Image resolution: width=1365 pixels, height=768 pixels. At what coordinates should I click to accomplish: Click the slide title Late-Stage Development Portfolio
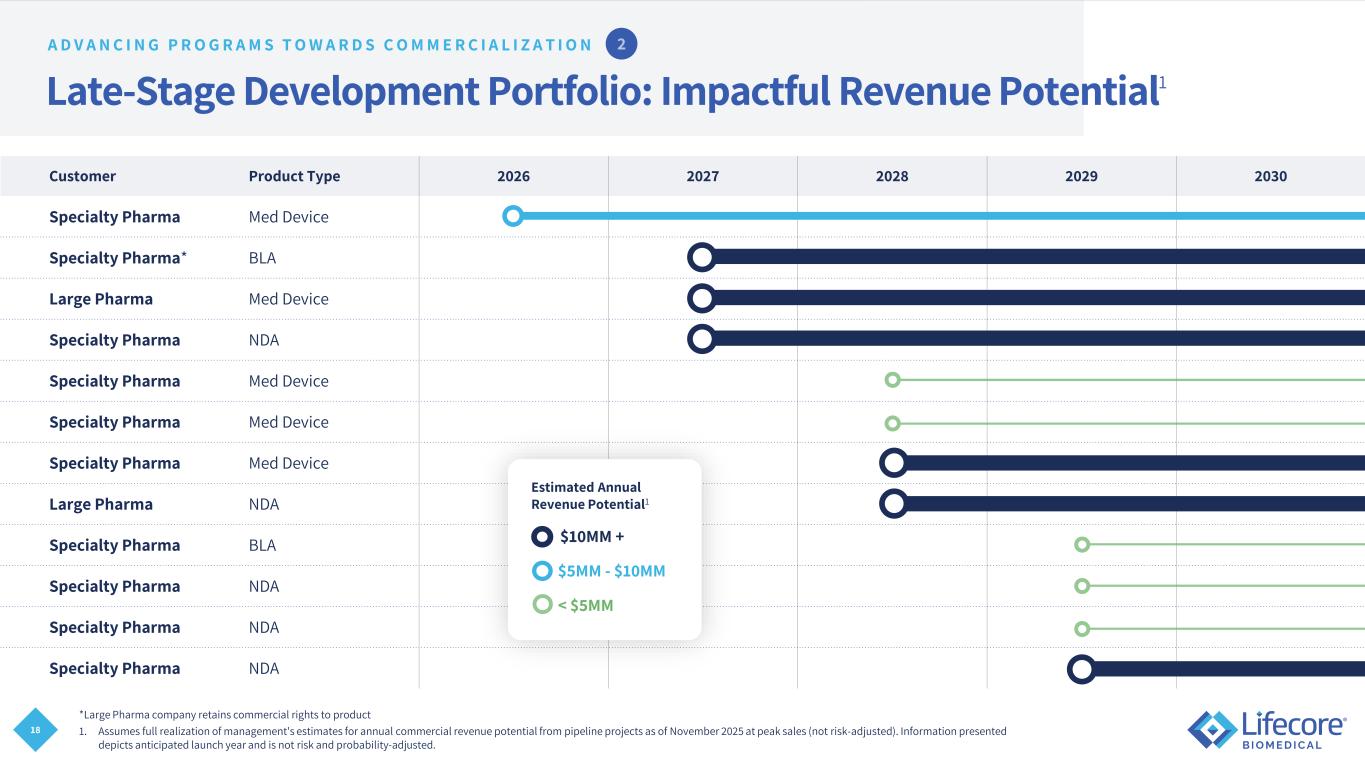pyautogui.click(x=602, y=92)
